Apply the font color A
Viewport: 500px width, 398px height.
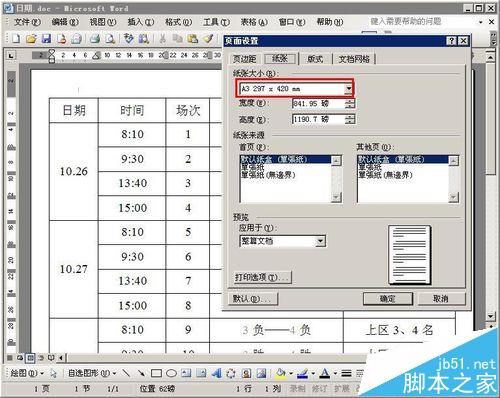[x=324, y=373]
